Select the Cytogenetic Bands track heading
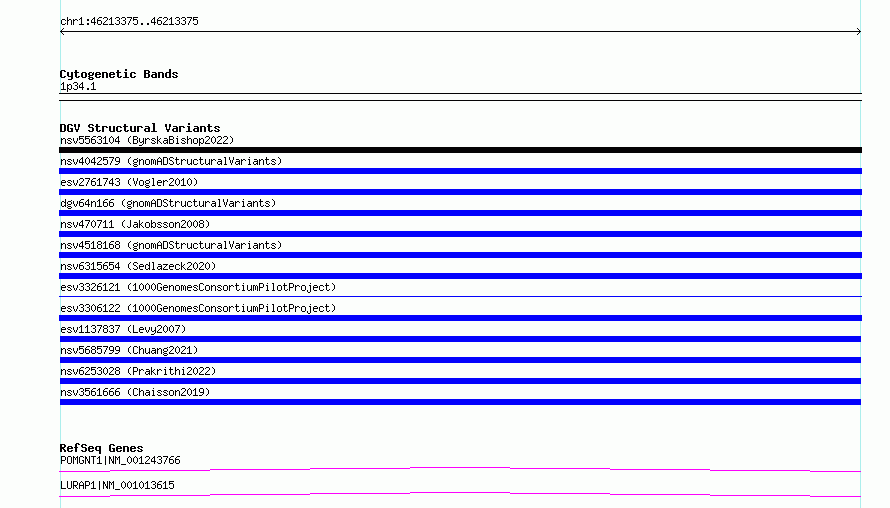 [x=119, y=74]
